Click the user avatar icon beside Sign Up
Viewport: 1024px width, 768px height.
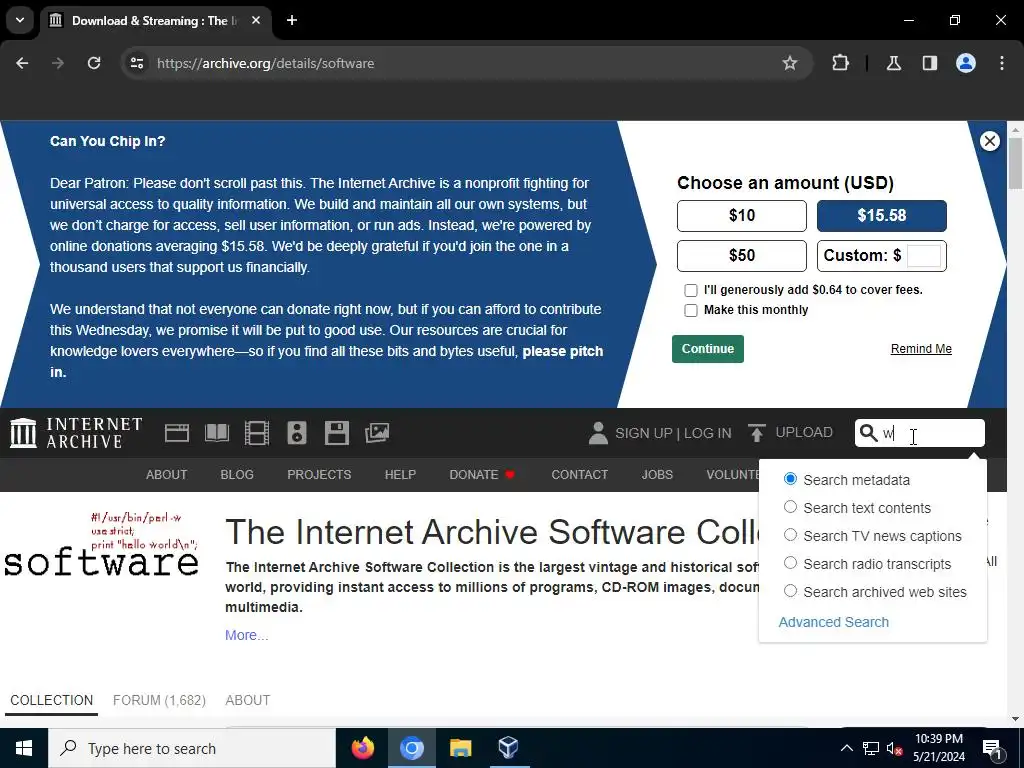[598, 433]
